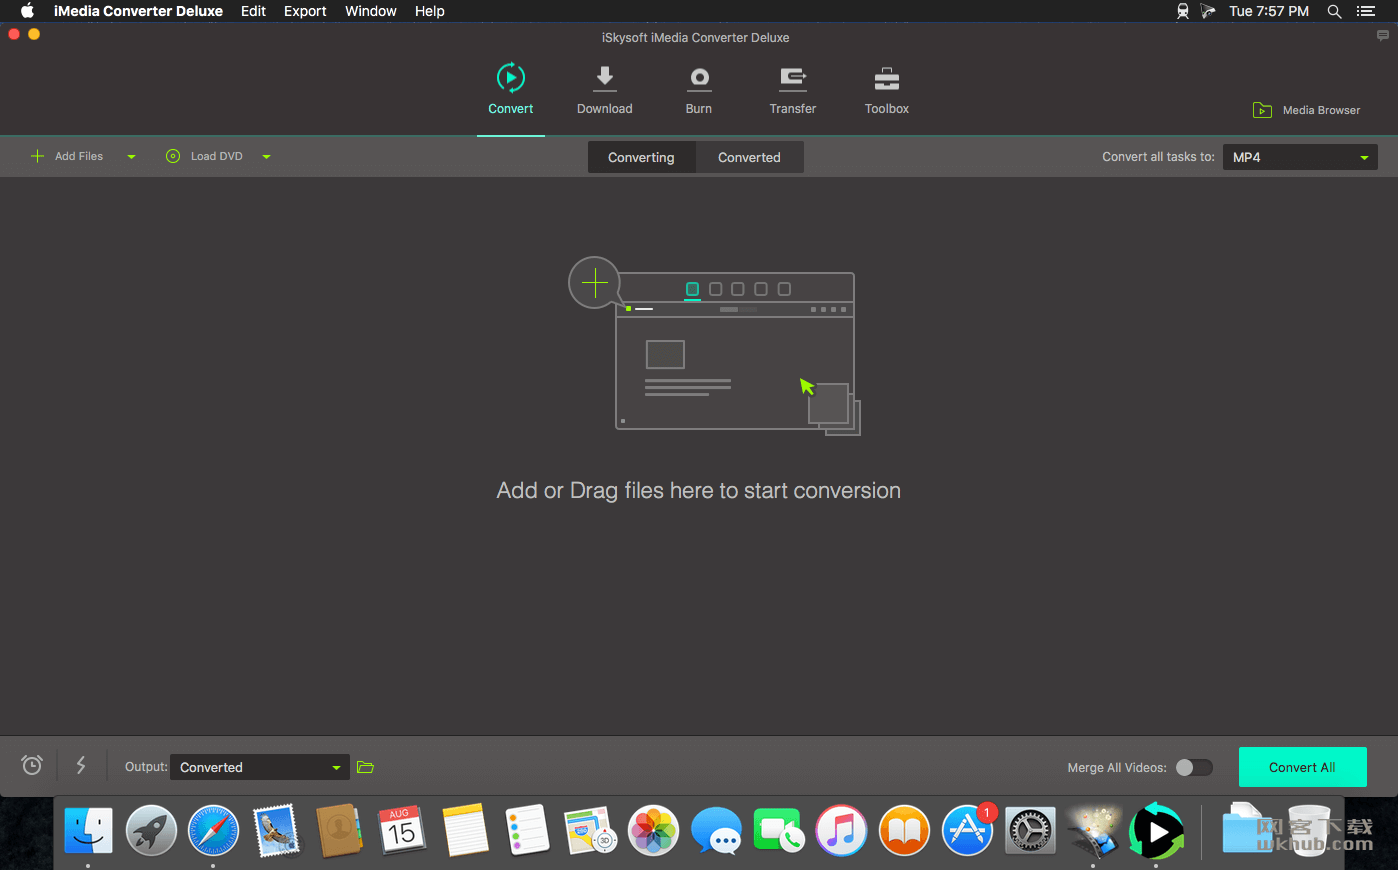Open Photos in the Dock
This screenshot has width=1398, height=870.
point(653,831)
